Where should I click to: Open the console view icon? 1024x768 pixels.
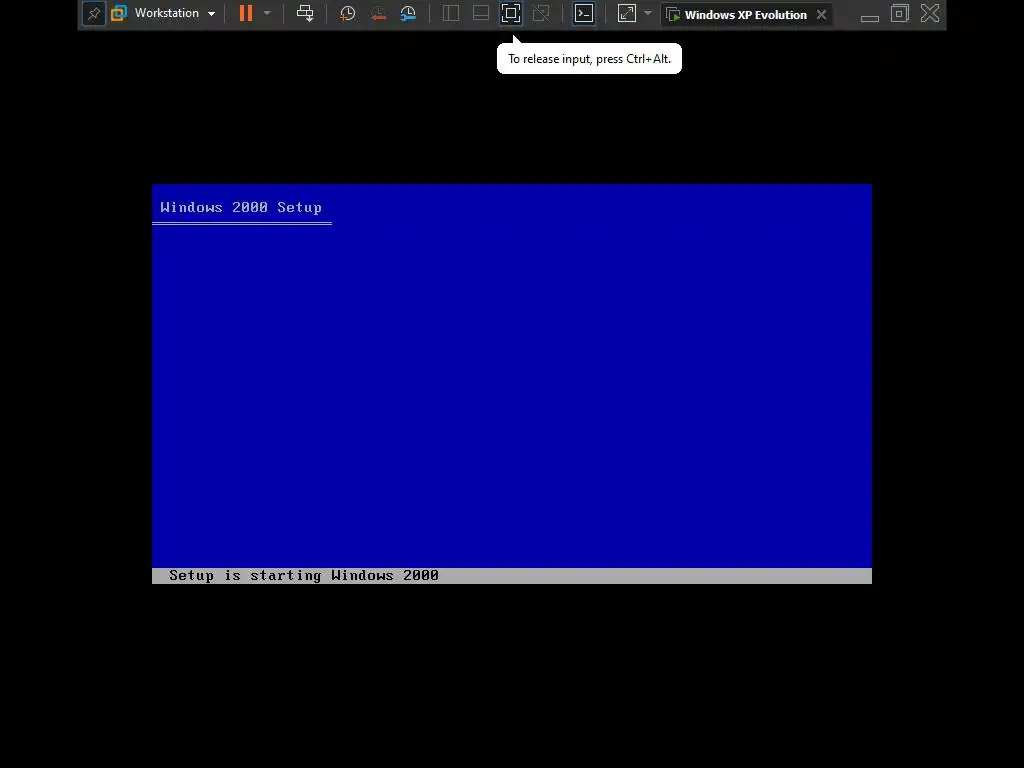[x=584, y=13]
